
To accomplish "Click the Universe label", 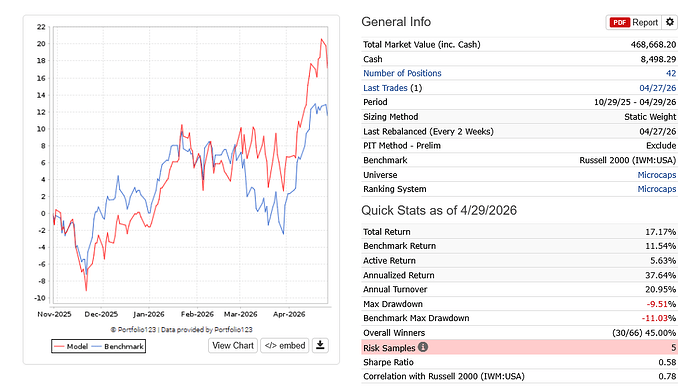I will [380, 175].
